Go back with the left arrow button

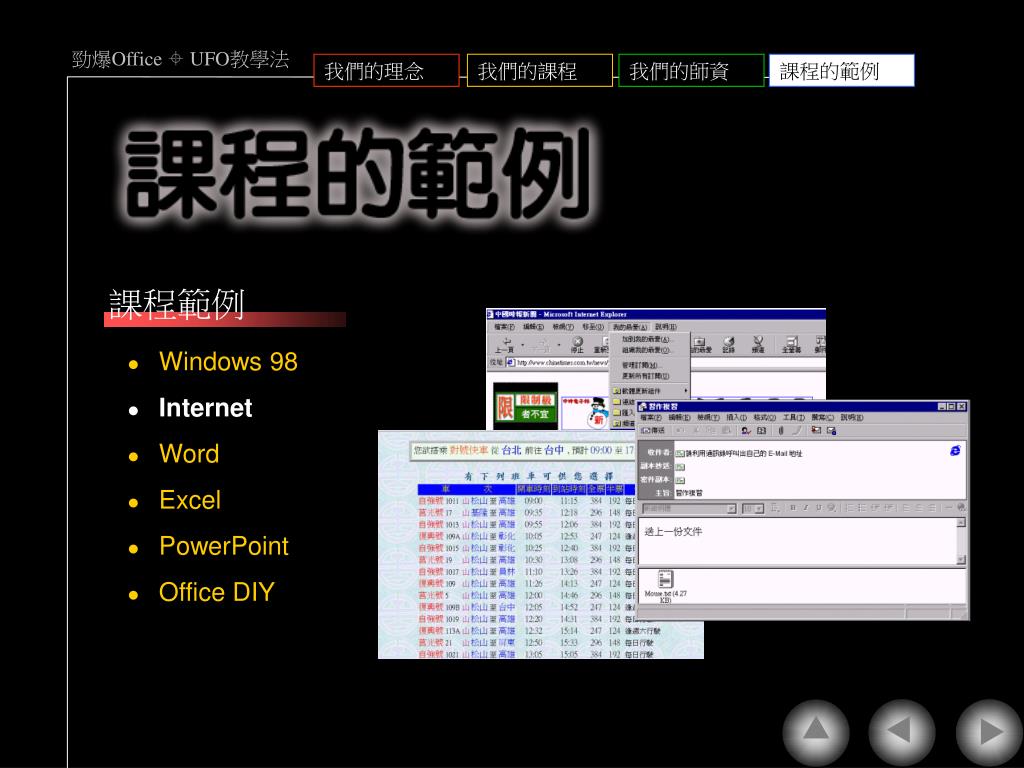coord(902,732)
